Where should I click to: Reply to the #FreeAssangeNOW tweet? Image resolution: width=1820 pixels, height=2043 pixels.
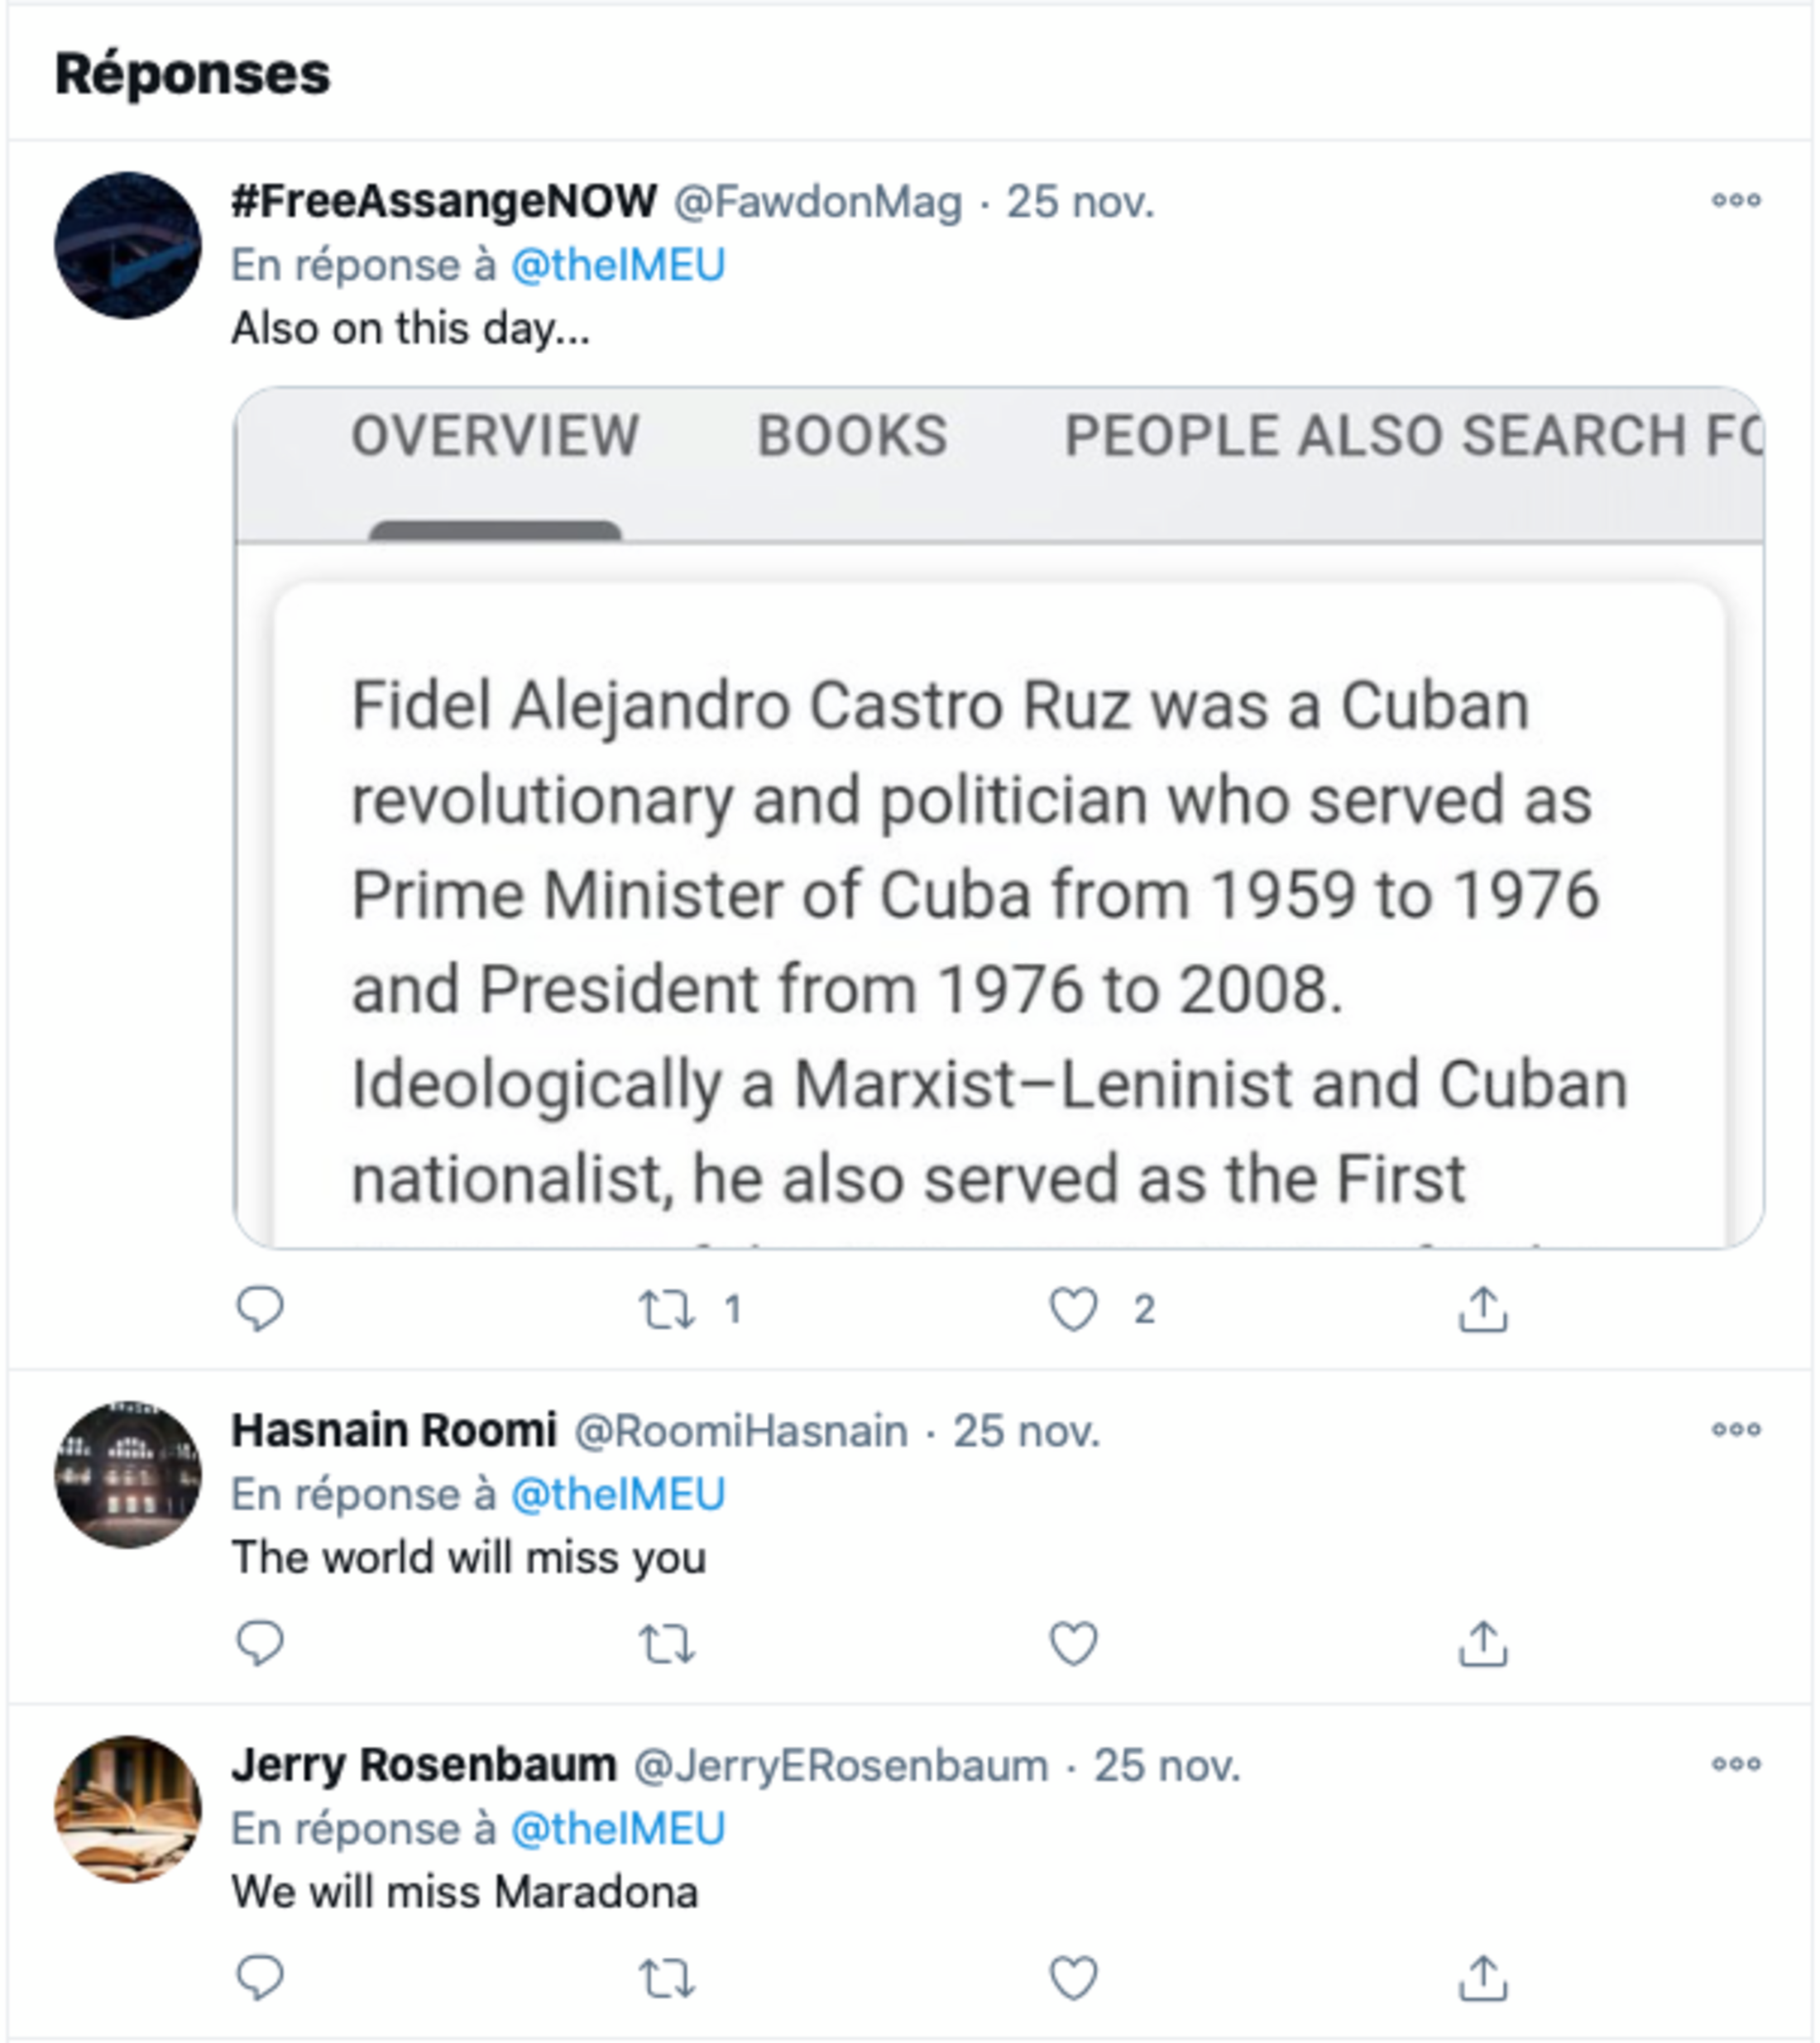pos(260,1309)
